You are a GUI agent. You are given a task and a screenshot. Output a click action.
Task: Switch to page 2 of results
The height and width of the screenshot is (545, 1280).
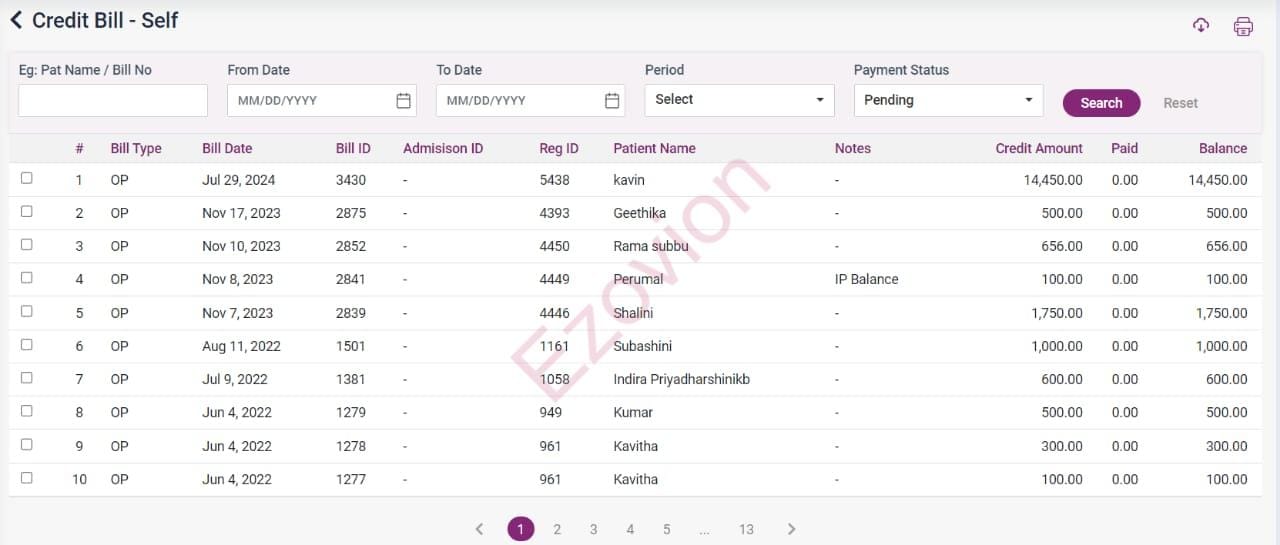(x=557, y=529)
